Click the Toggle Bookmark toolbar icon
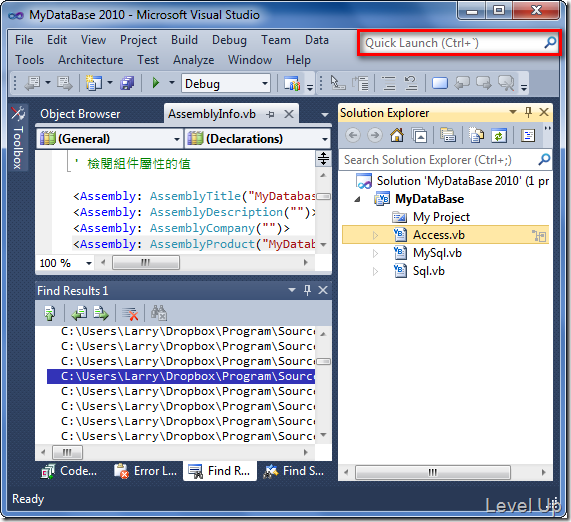 pos(440,83)
